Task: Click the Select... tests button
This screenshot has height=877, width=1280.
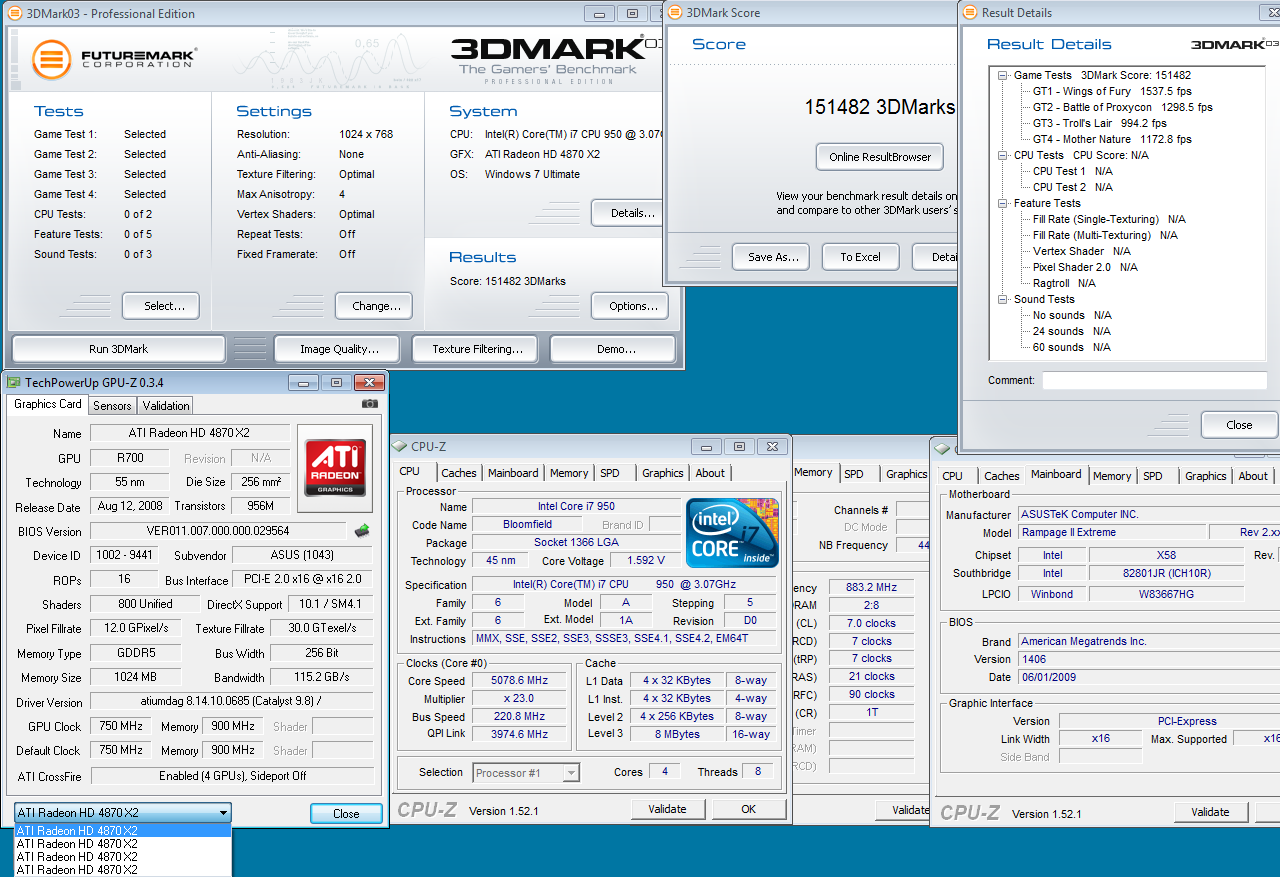Action: point(161,306)
